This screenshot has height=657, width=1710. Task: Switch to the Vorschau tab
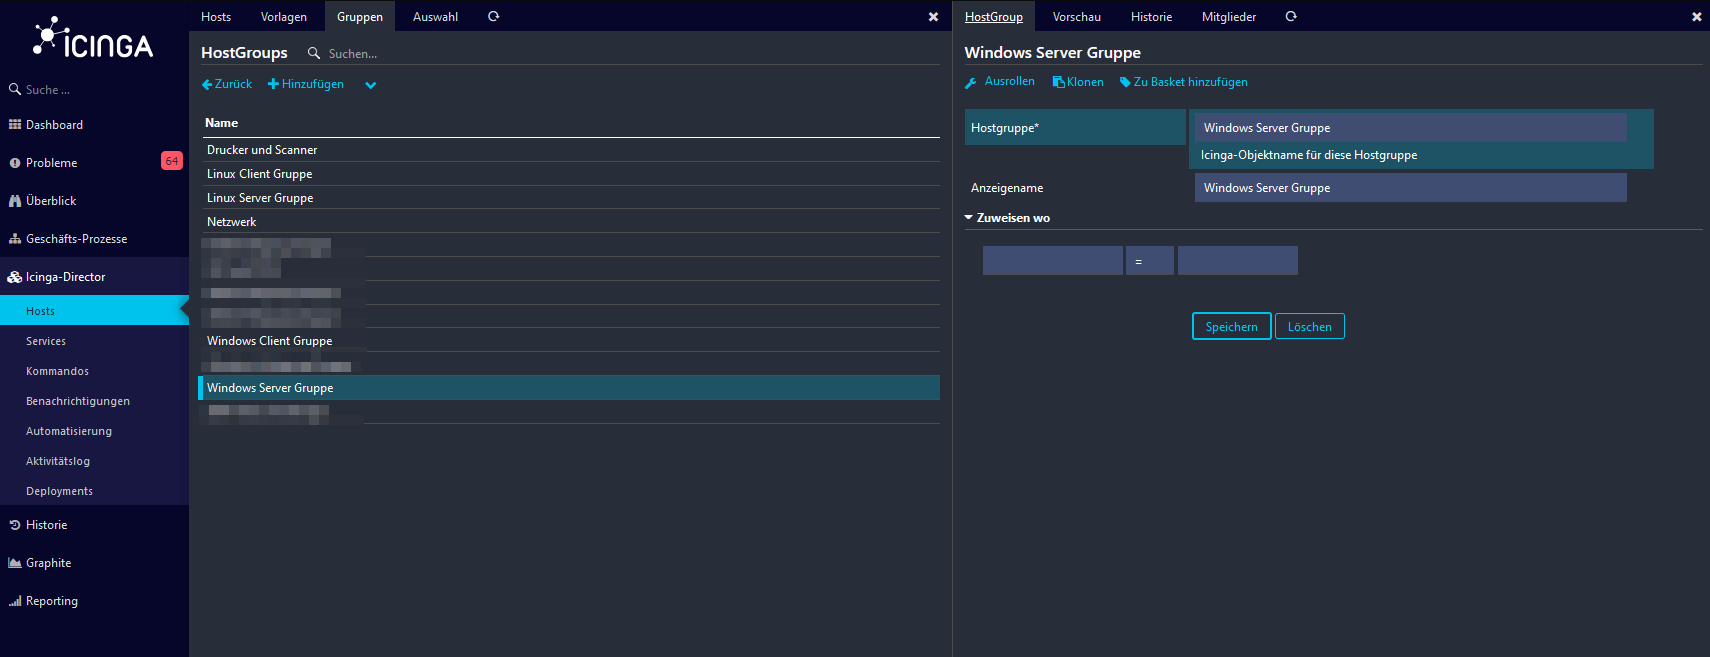1077,17
